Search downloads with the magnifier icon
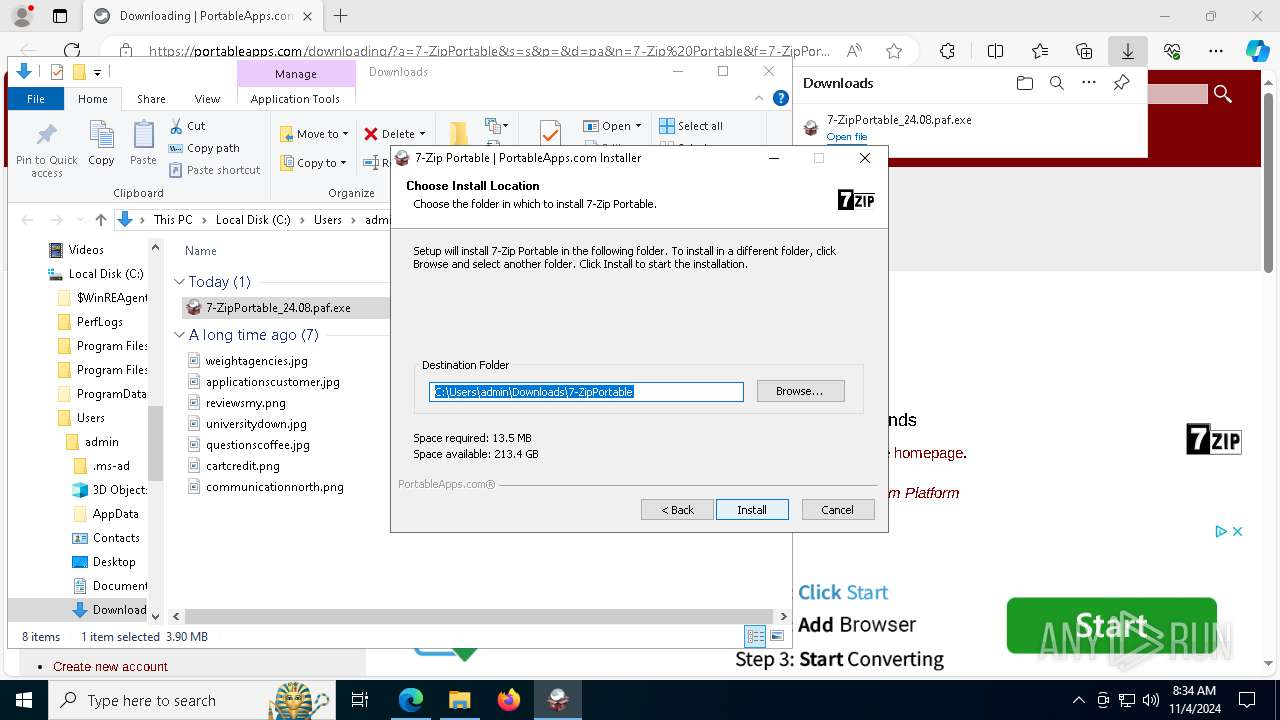1280x720 pixels. 1056,83
